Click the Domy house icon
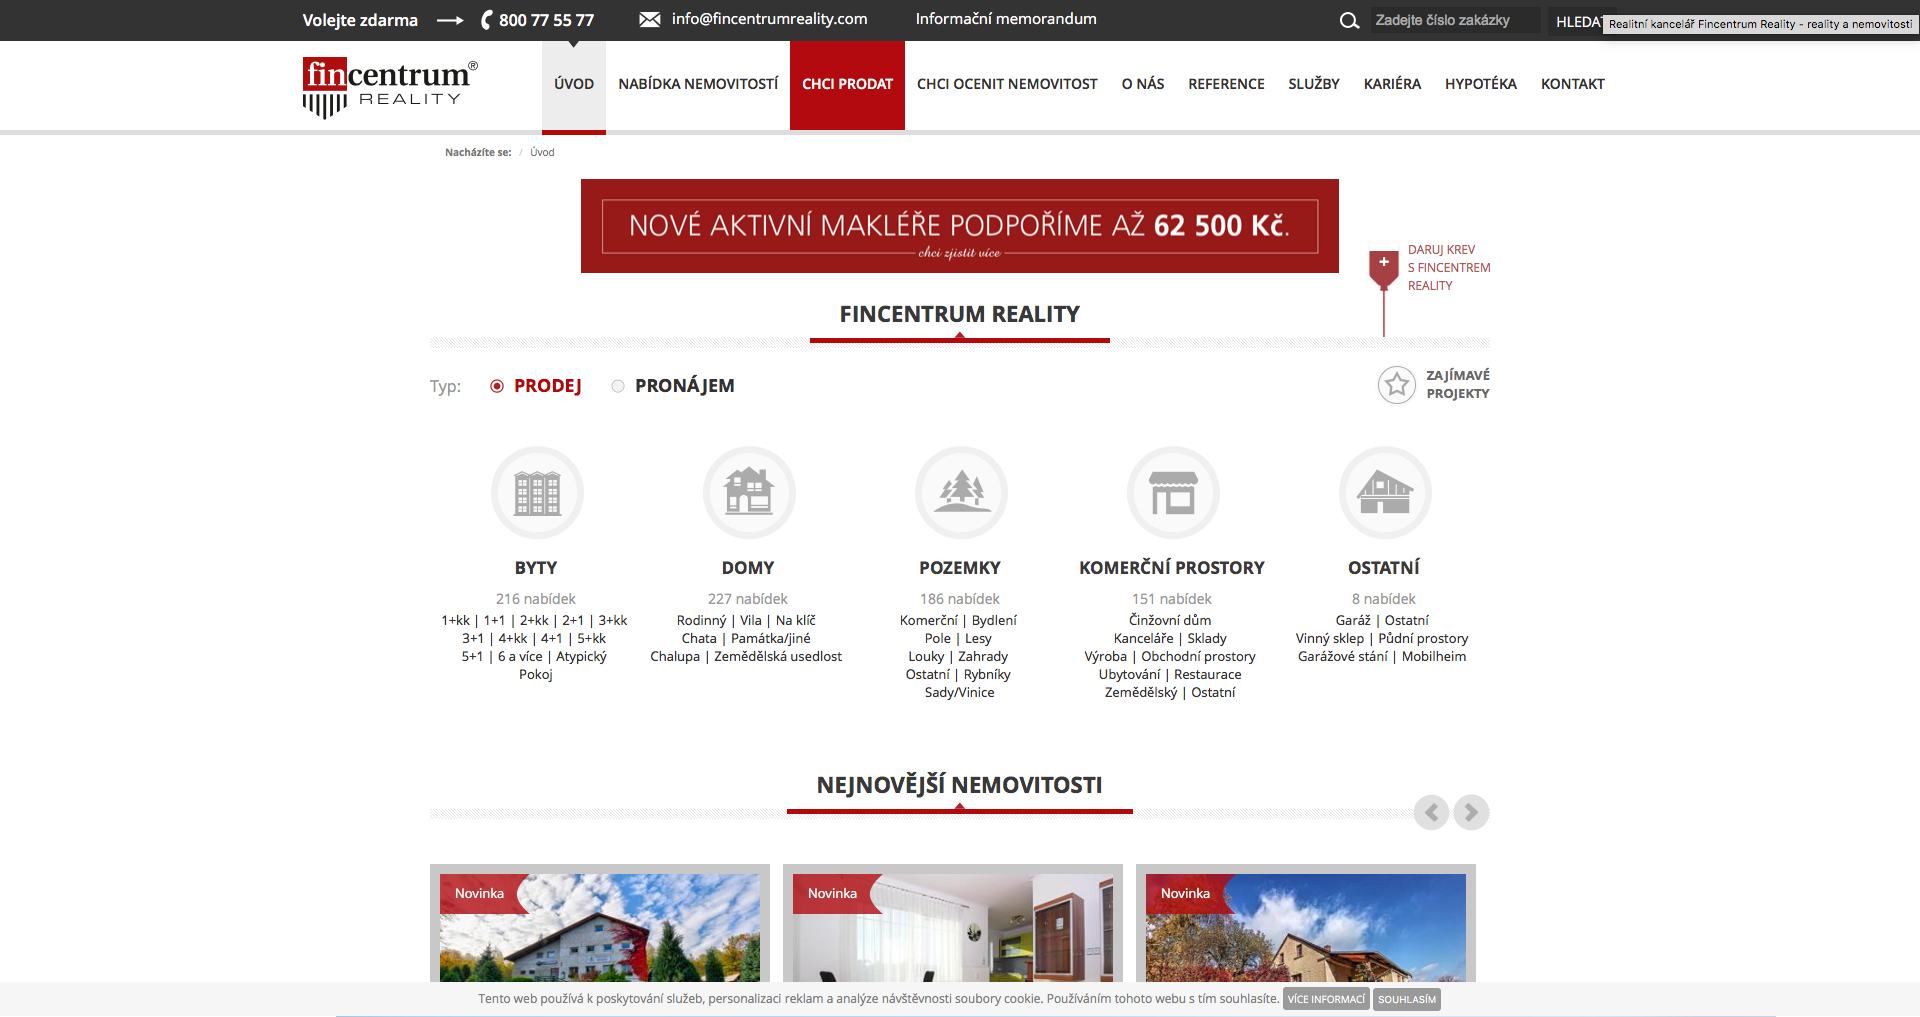 point(749,493)
